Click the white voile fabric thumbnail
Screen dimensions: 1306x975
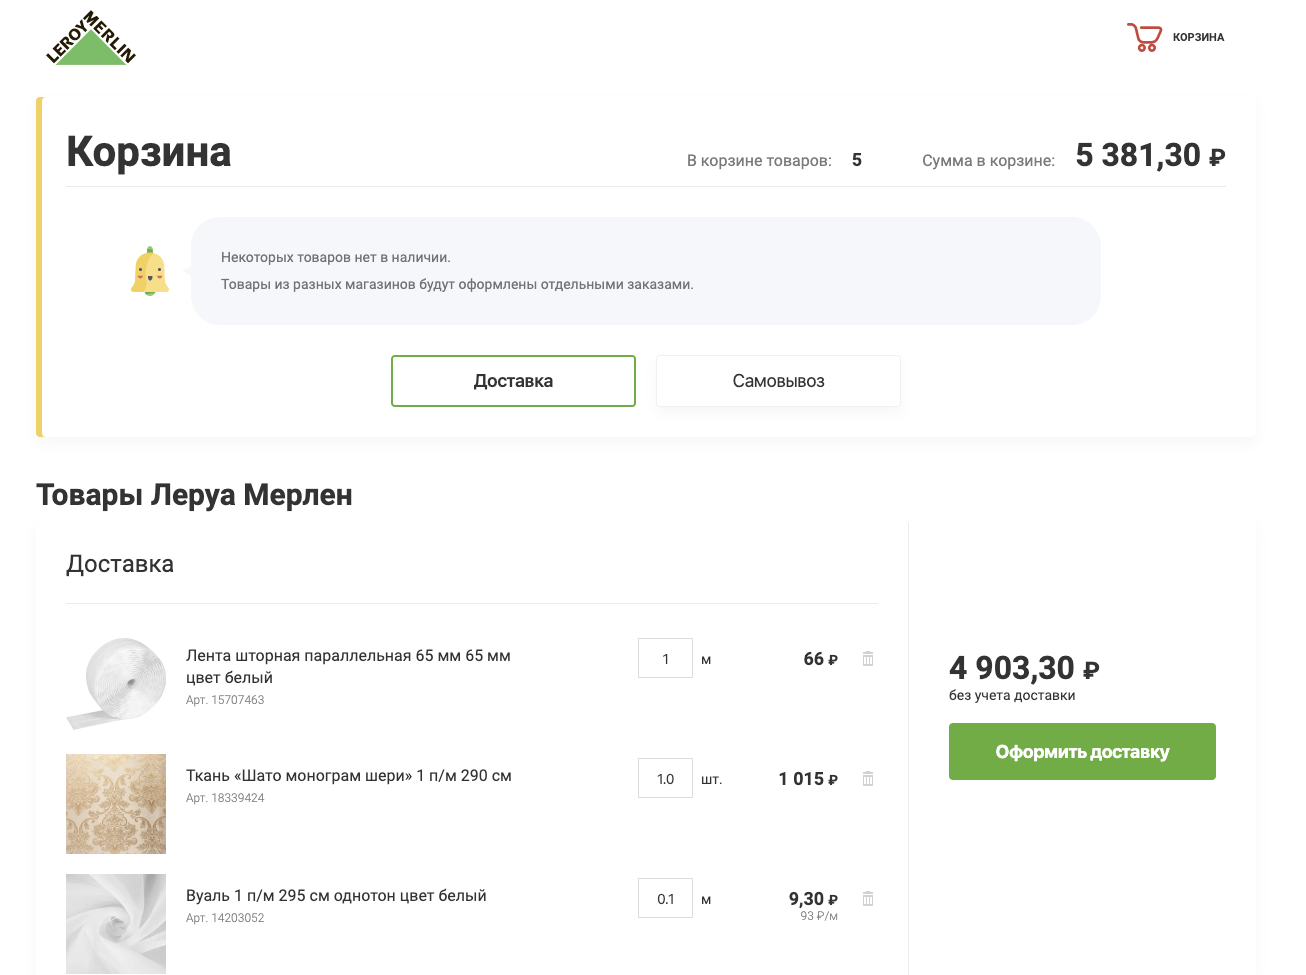(x=116, y=924)
